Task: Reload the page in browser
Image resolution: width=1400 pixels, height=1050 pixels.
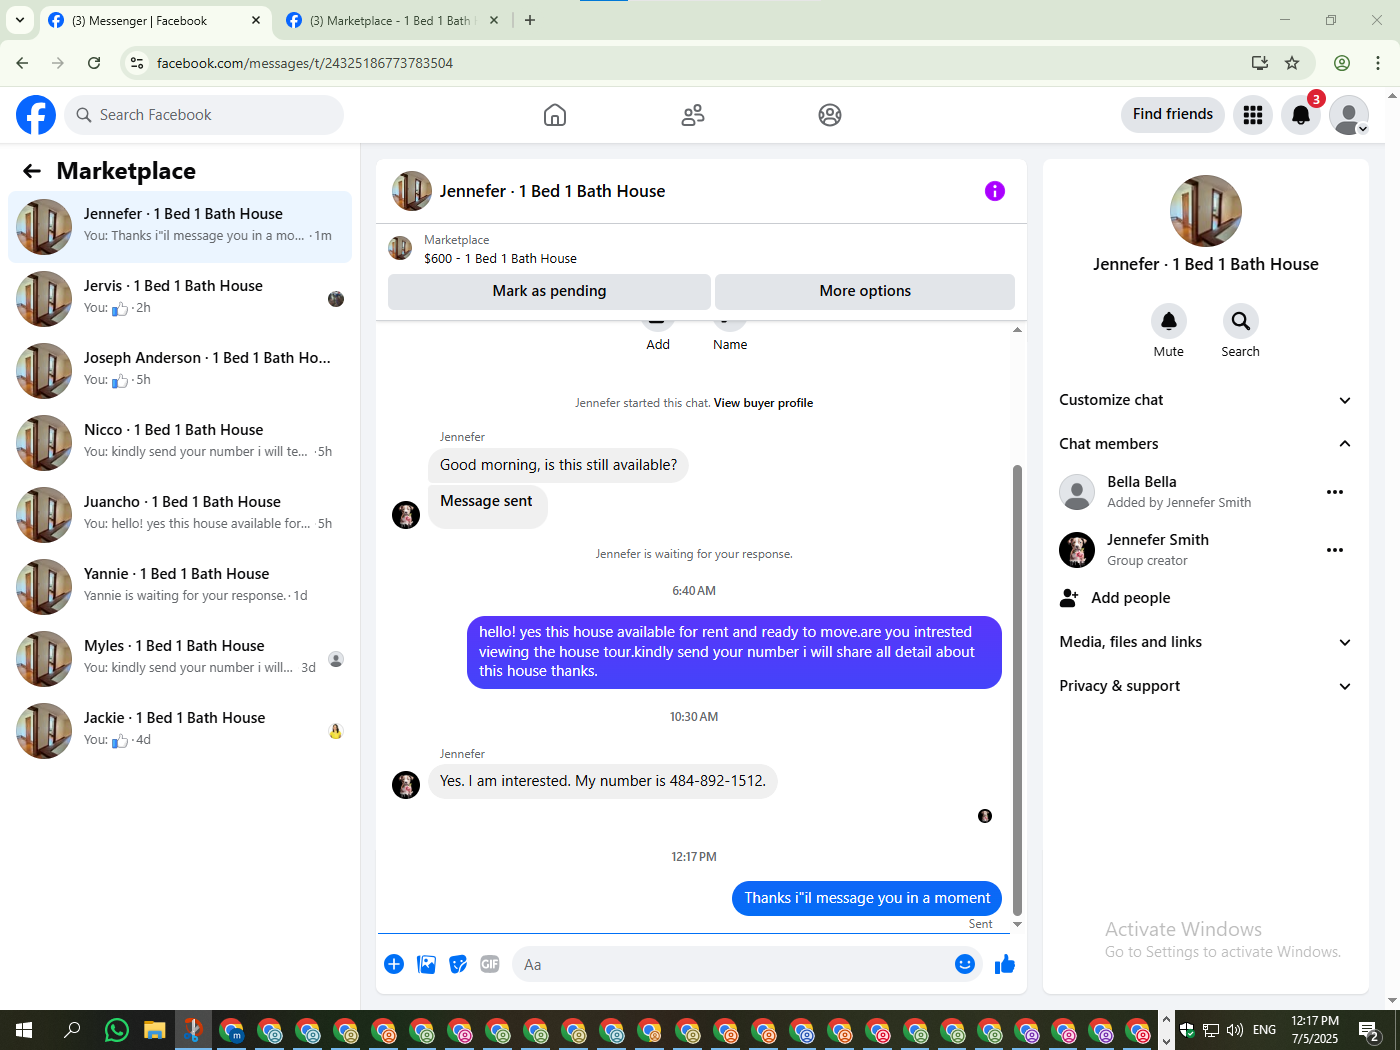Action: coord(94,63)
